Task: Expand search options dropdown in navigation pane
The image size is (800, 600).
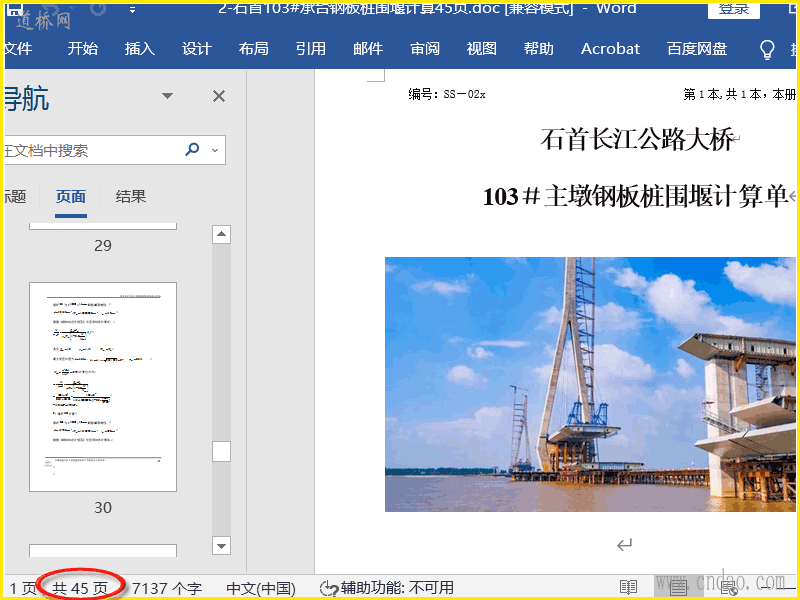Action: coord(214,150)
